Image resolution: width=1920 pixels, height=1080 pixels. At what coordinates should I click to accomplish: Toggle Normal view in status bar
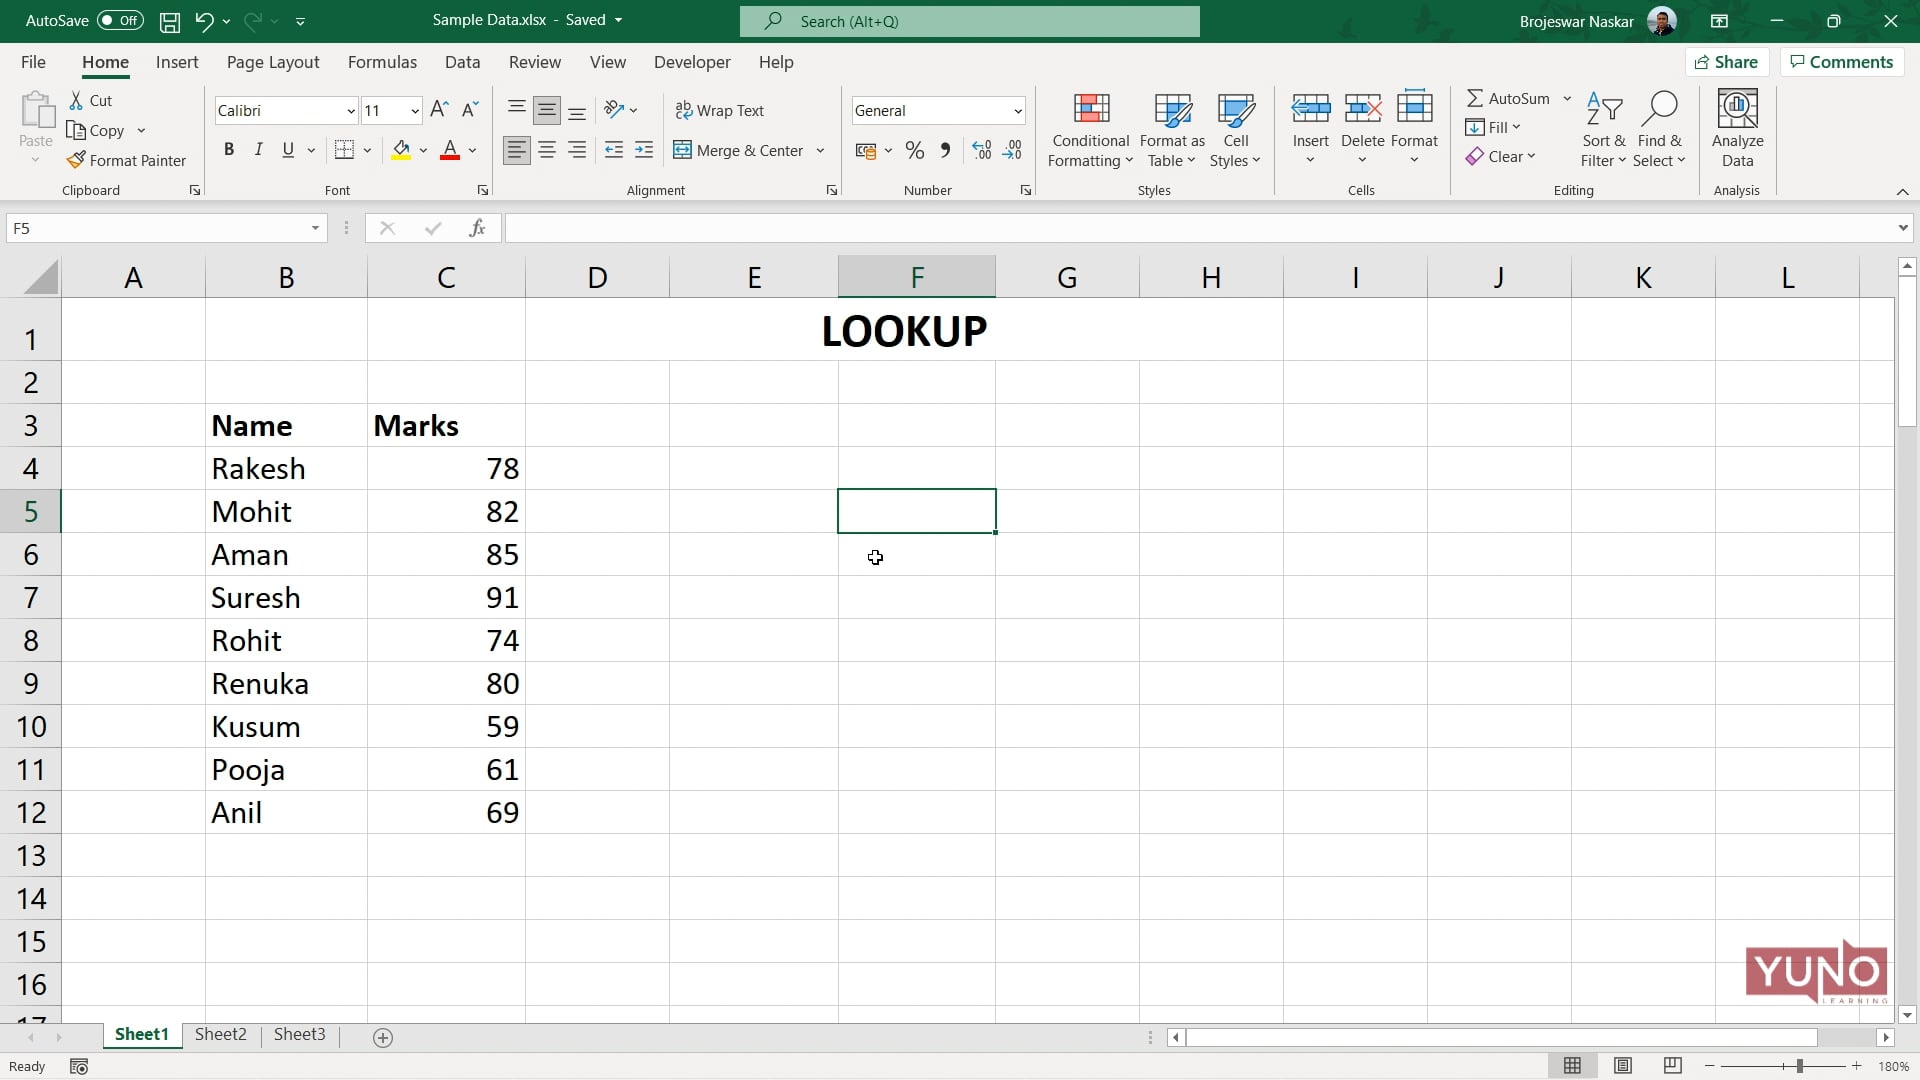1572,1066
